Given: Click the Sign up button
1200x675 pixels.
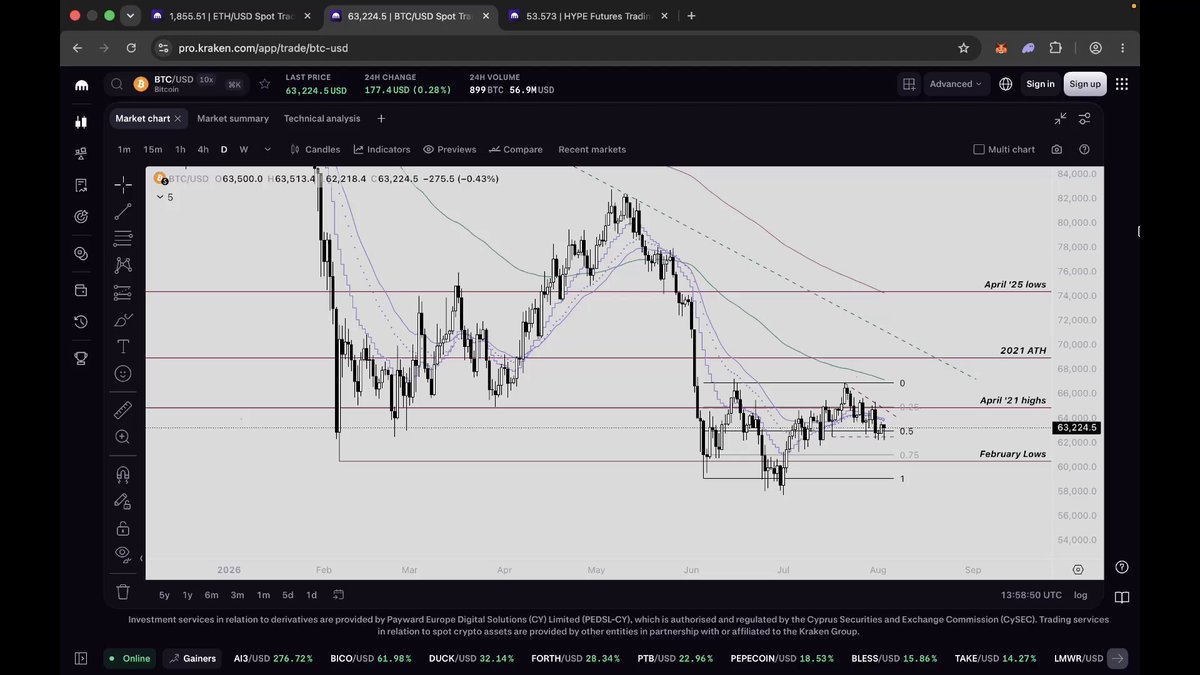Looking at the screenshot, I should coord(1085,84).
